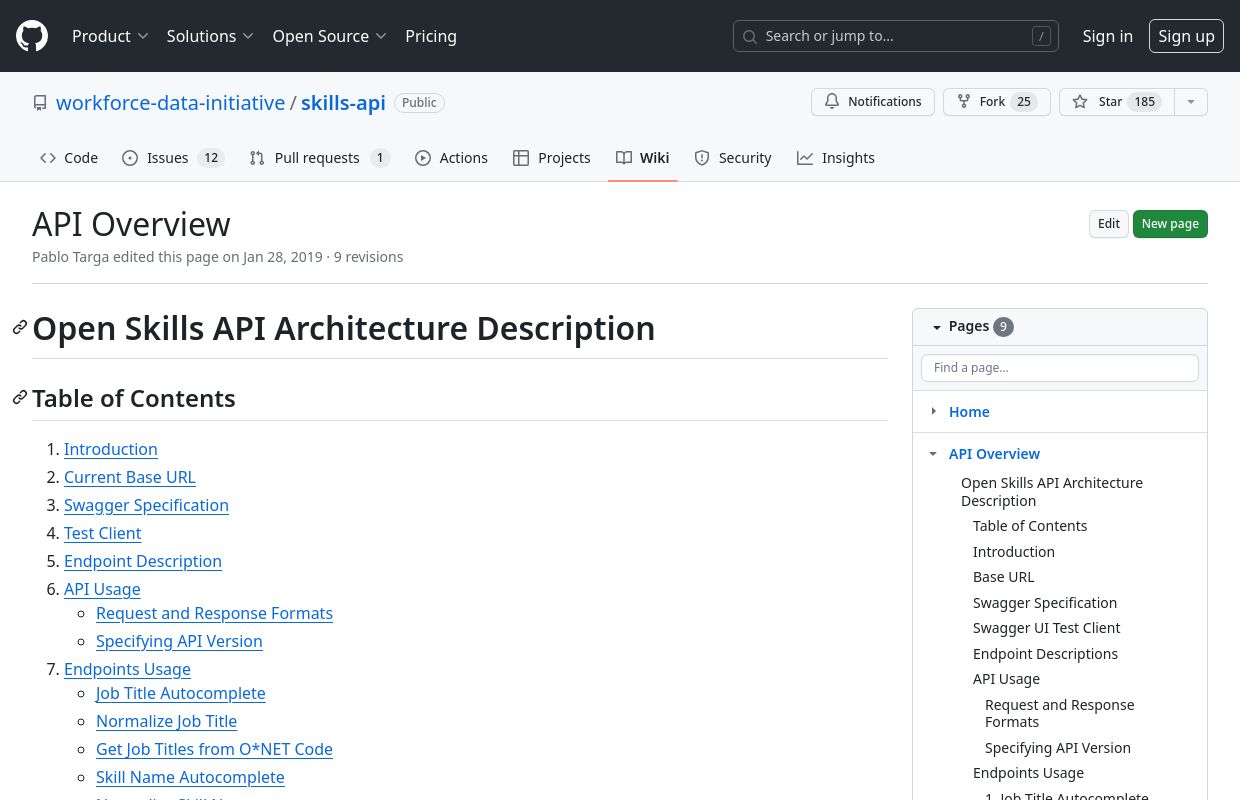Open the Issues tab

click(x=173, y=158)
